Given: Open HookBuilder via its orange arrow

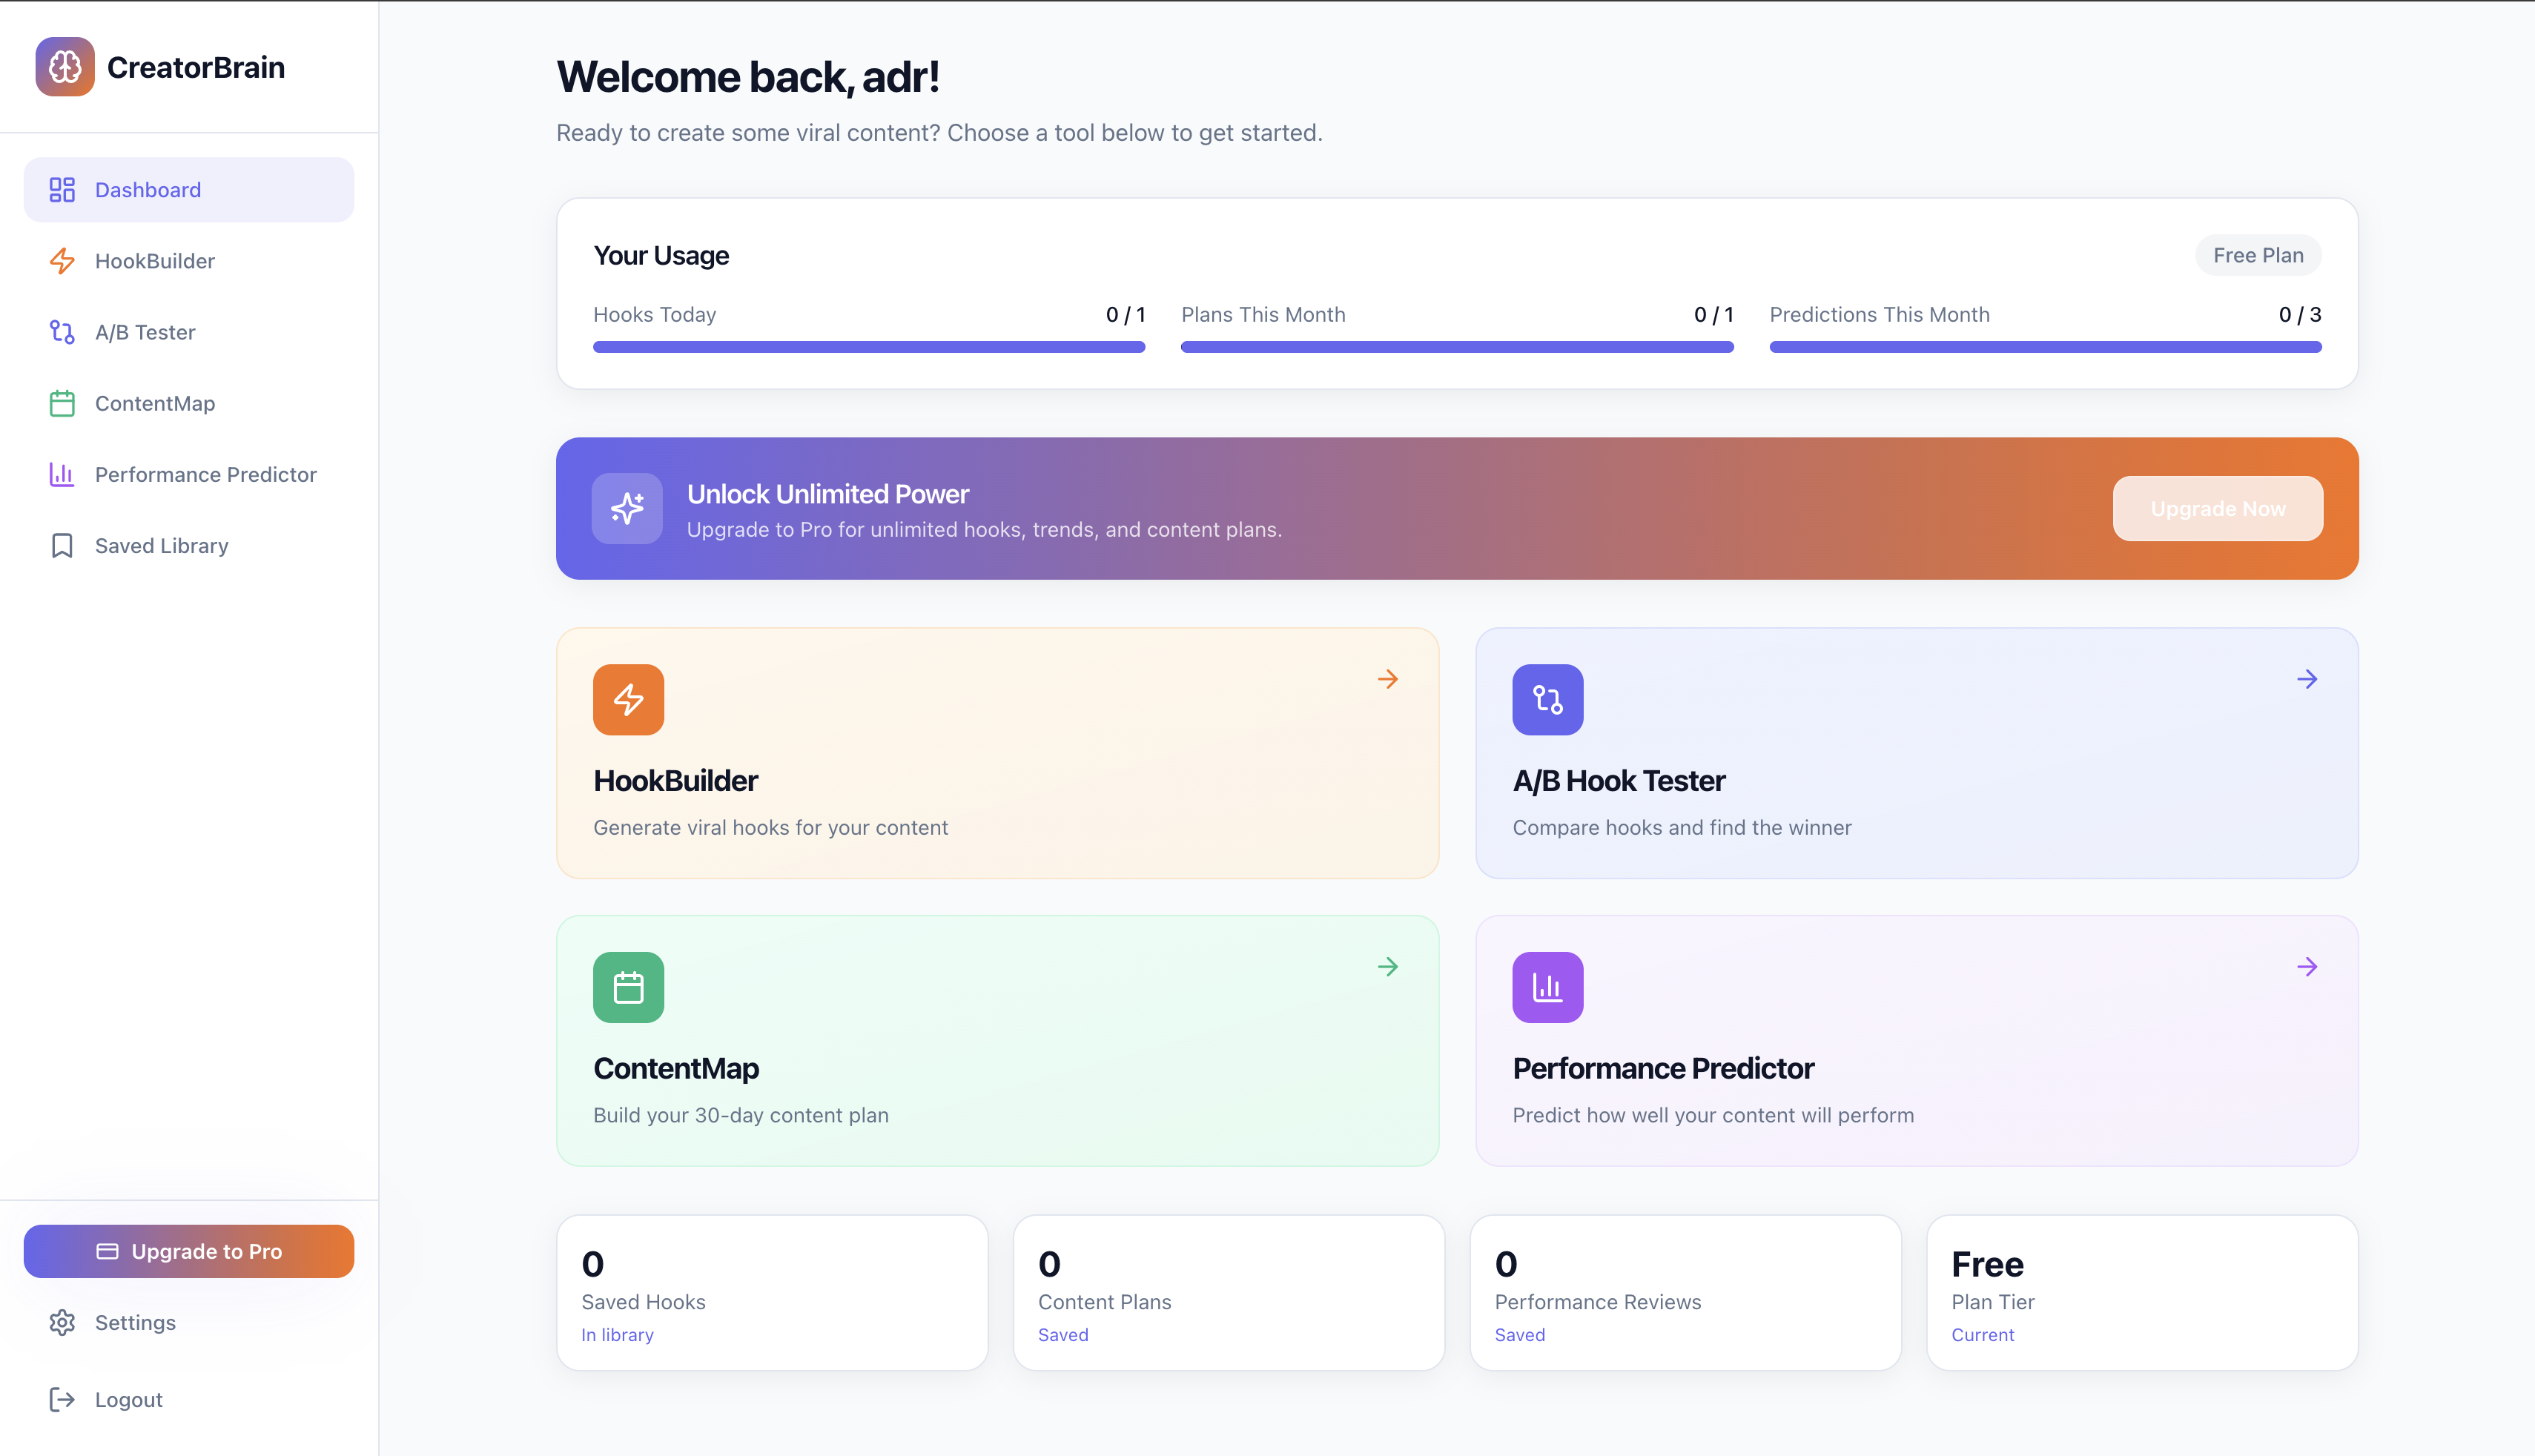Looking at the screenshot, I should pos(1387,679).
